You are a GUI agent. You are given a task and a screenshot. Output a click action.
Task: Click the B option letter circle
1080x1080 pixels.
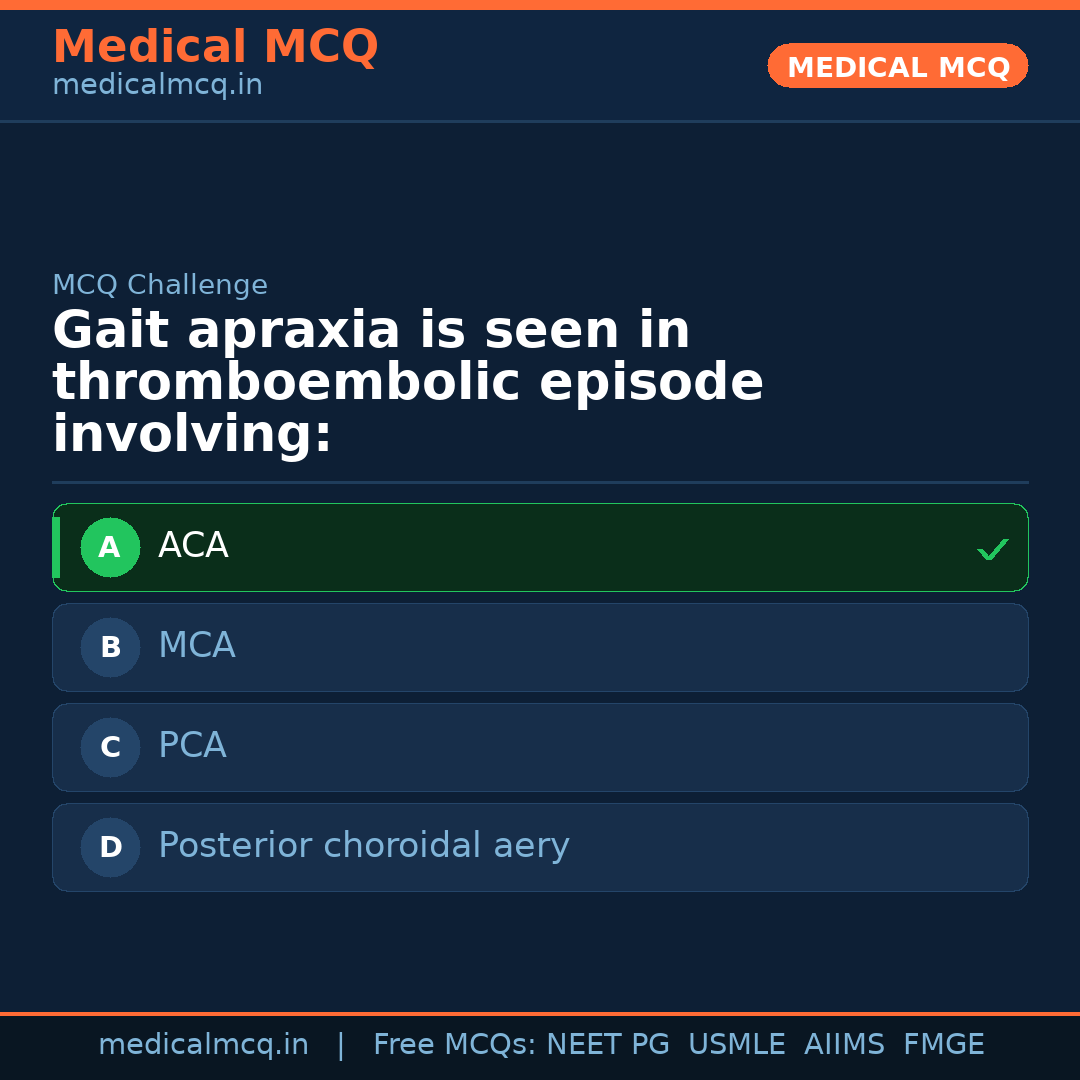coord(110,647)
